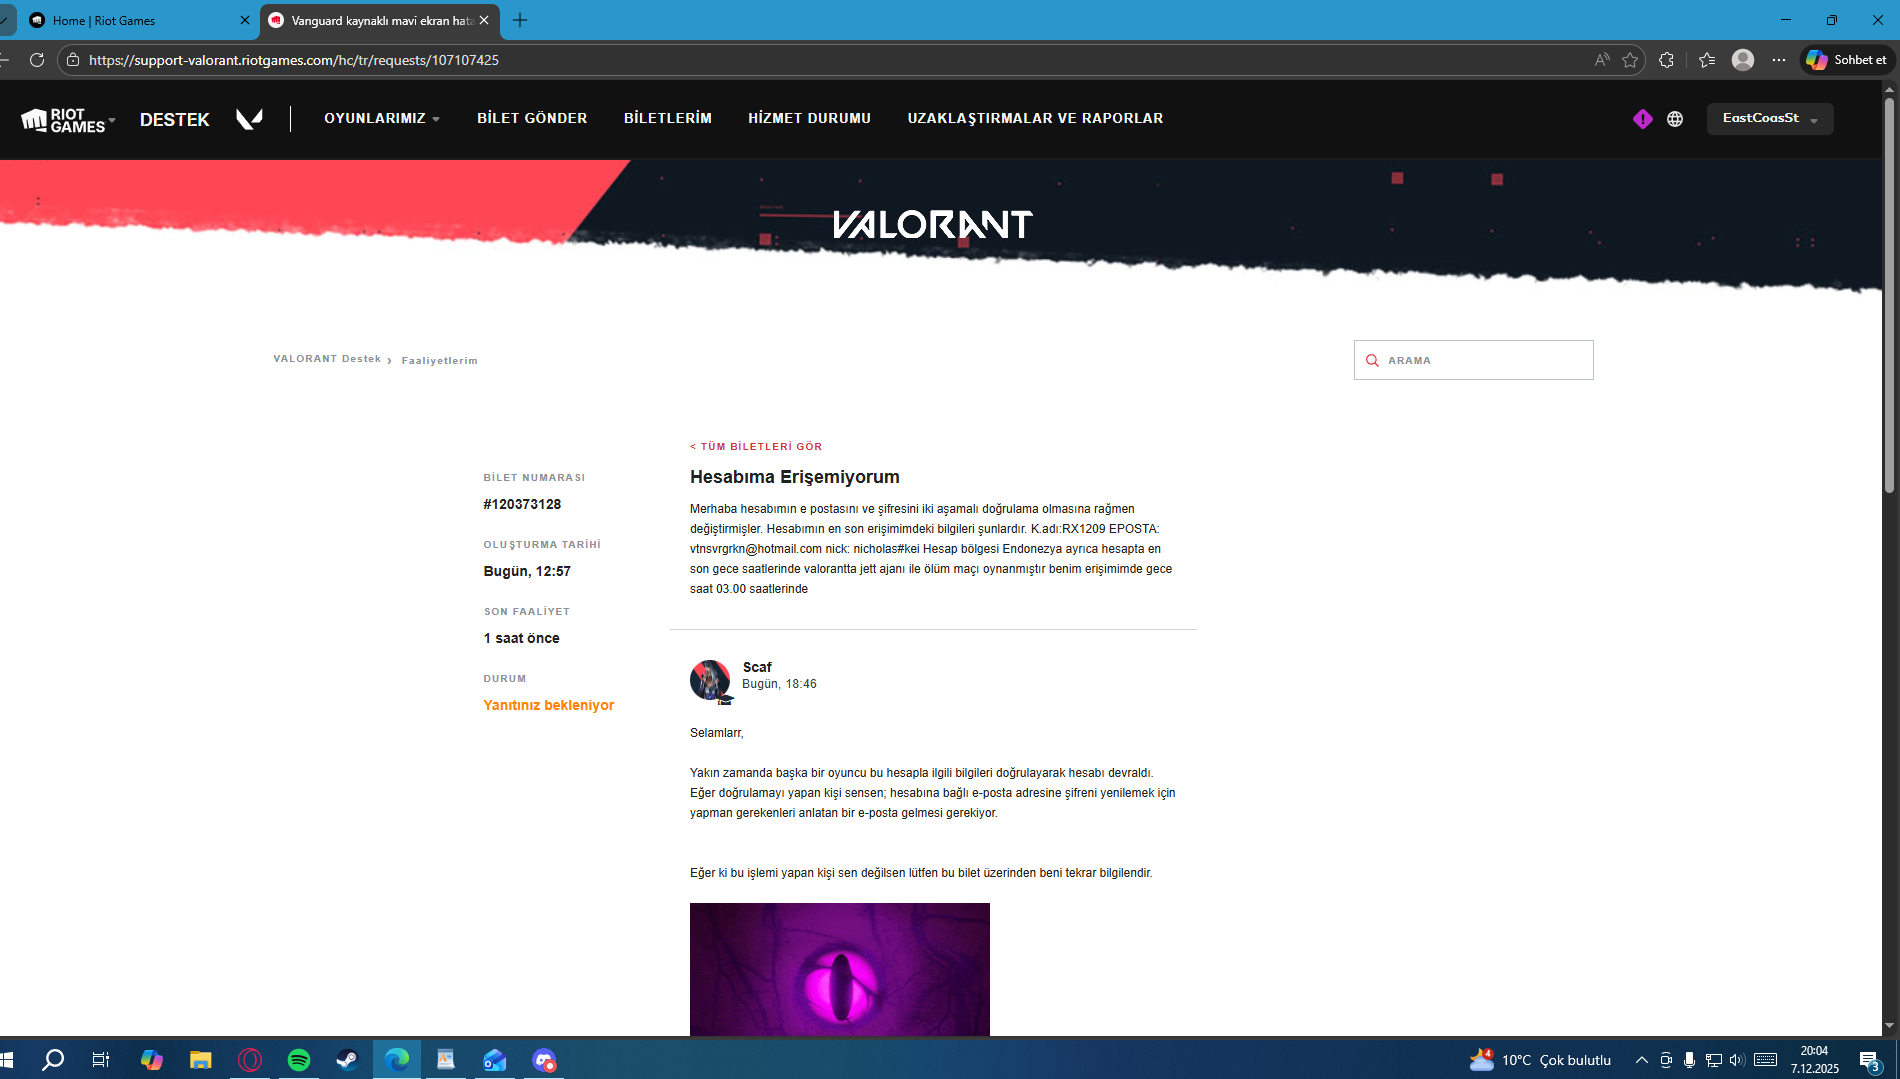Image resolution: width=1900 pixels, height=1079 pixels.
Task: Open the browser extensions menu
Action: tap(1666, 60)
